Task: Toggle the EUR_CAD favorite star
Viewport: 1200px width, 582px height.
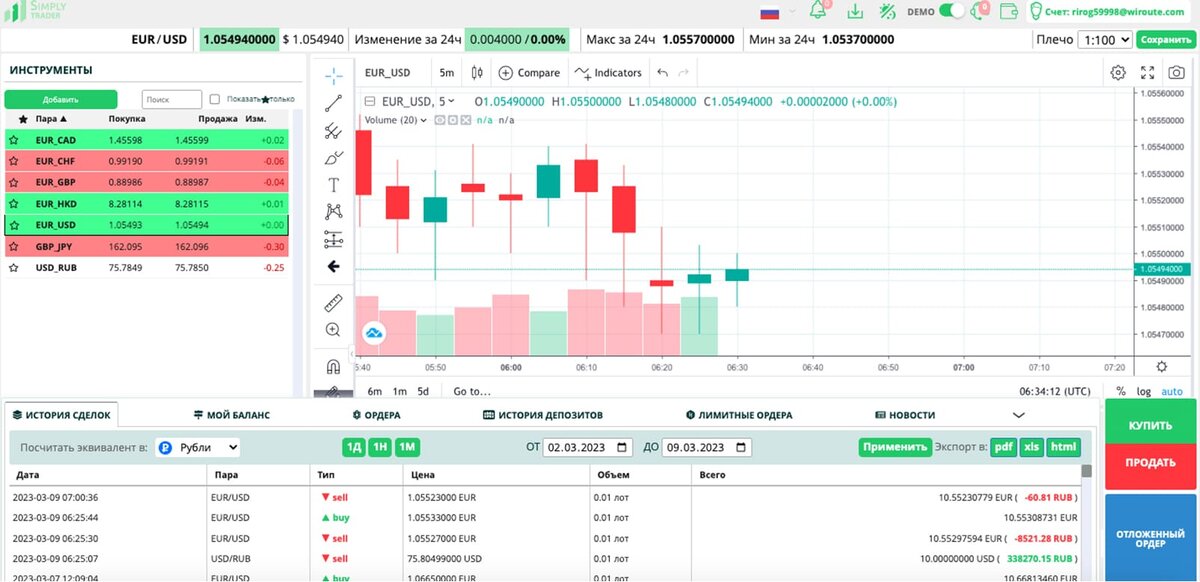Action: point(14,141)
